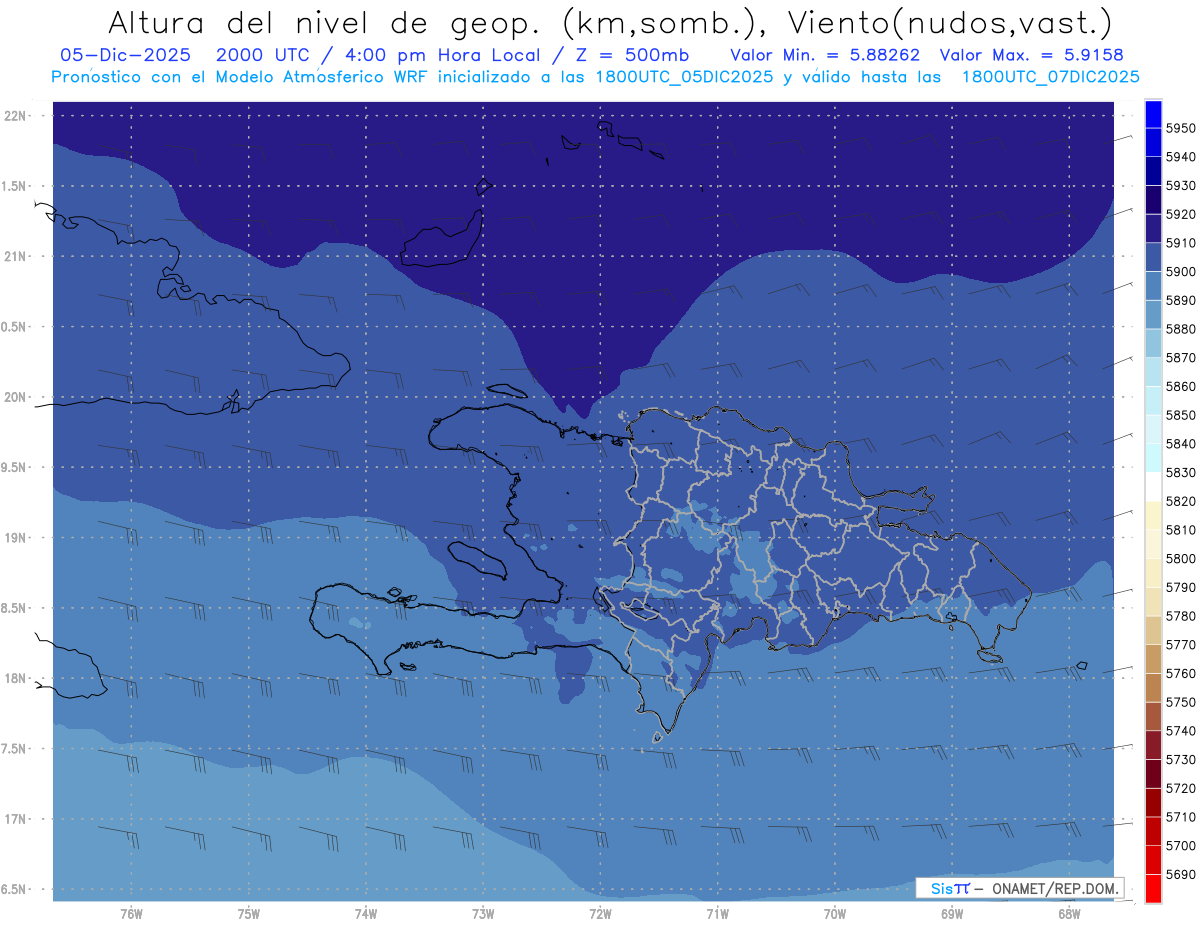
Task: Select the swatch between 5910 and 5900
Action: tap(1153, 257)
